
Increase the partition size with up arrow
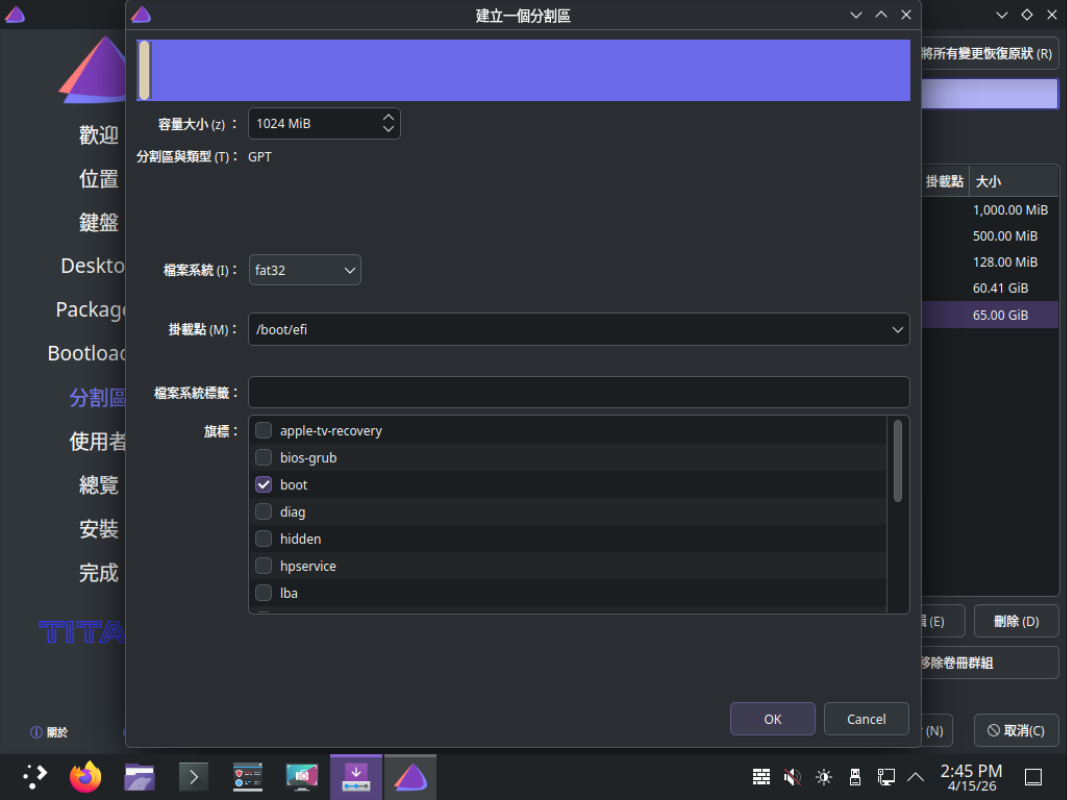pyautogui.click(x=389, y=117)
